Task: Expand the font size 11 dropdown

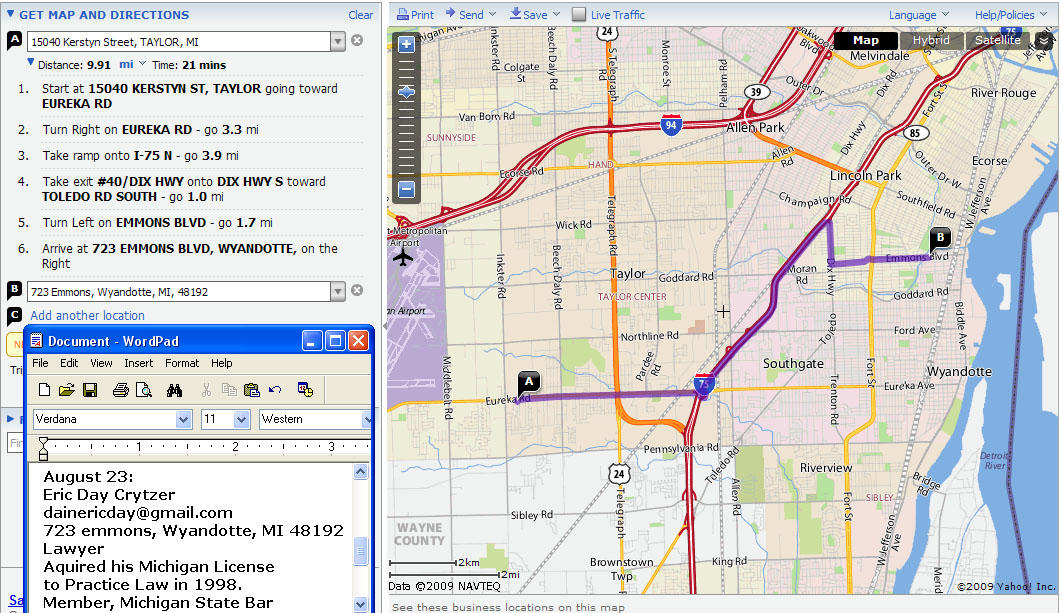Action: (241, 420)
